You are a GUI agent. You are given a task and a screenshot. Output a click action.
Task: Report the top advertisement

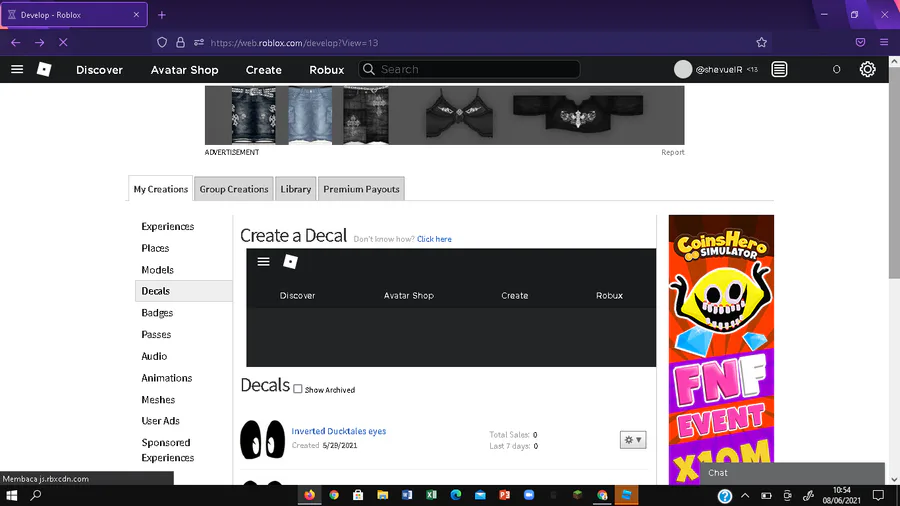[x=673, y=152]
